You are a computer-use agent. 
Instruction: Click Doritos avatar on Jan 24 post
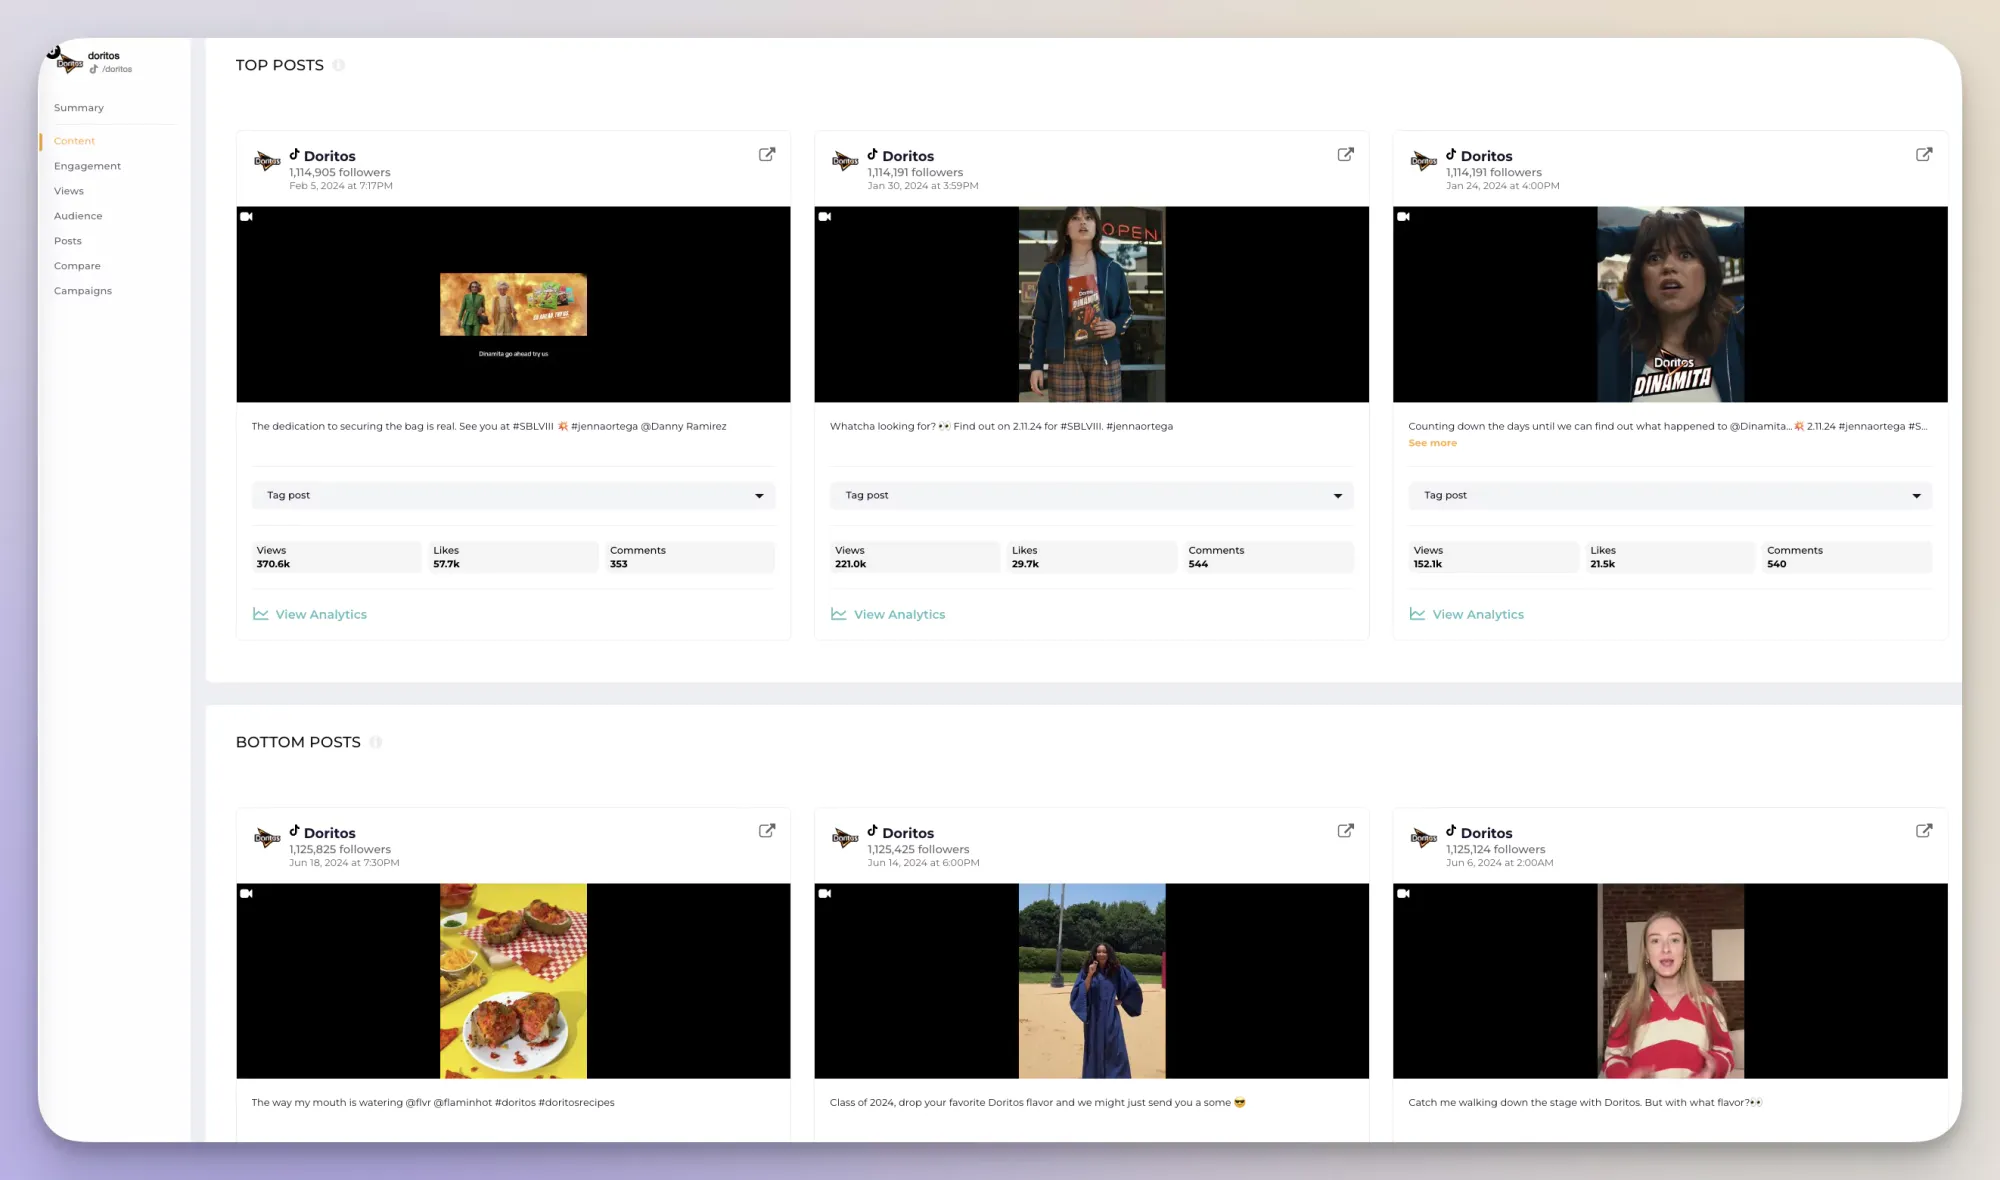1424,161
